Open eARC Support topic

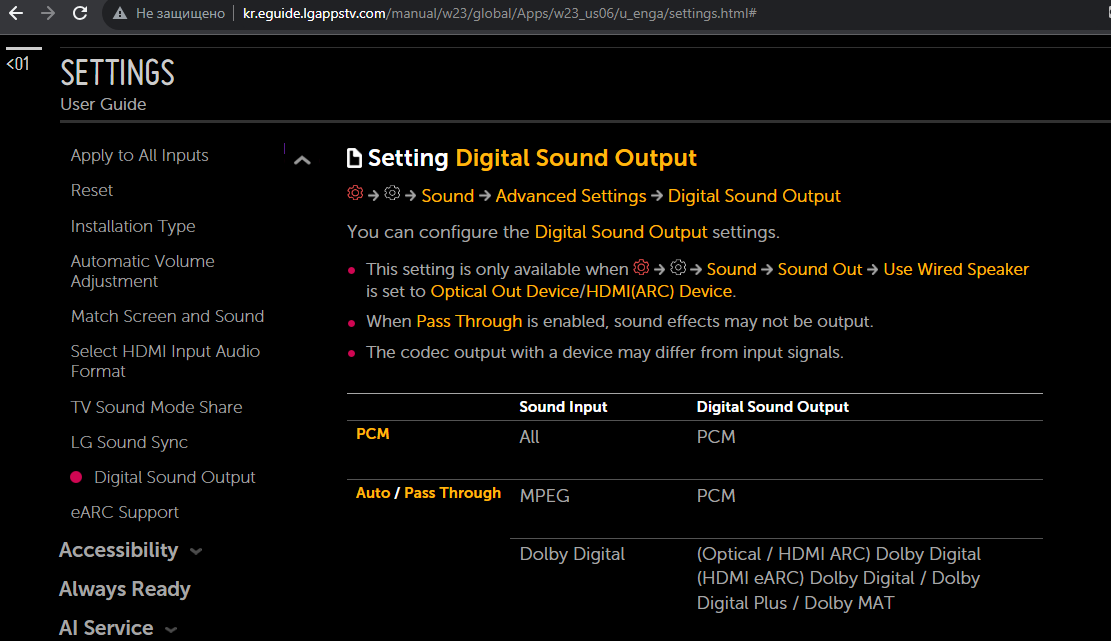pyautogui.click(x=124, y=512)
